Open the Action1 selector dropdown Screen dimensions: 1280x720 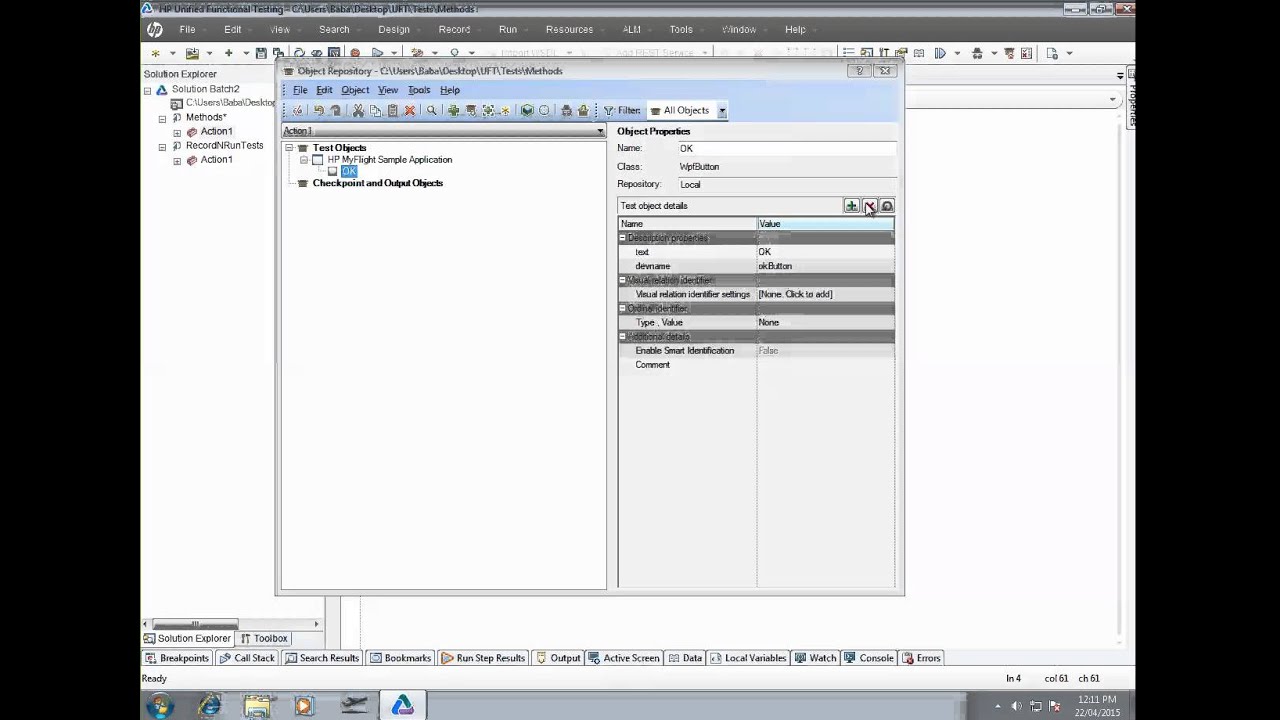pos(600,131)
